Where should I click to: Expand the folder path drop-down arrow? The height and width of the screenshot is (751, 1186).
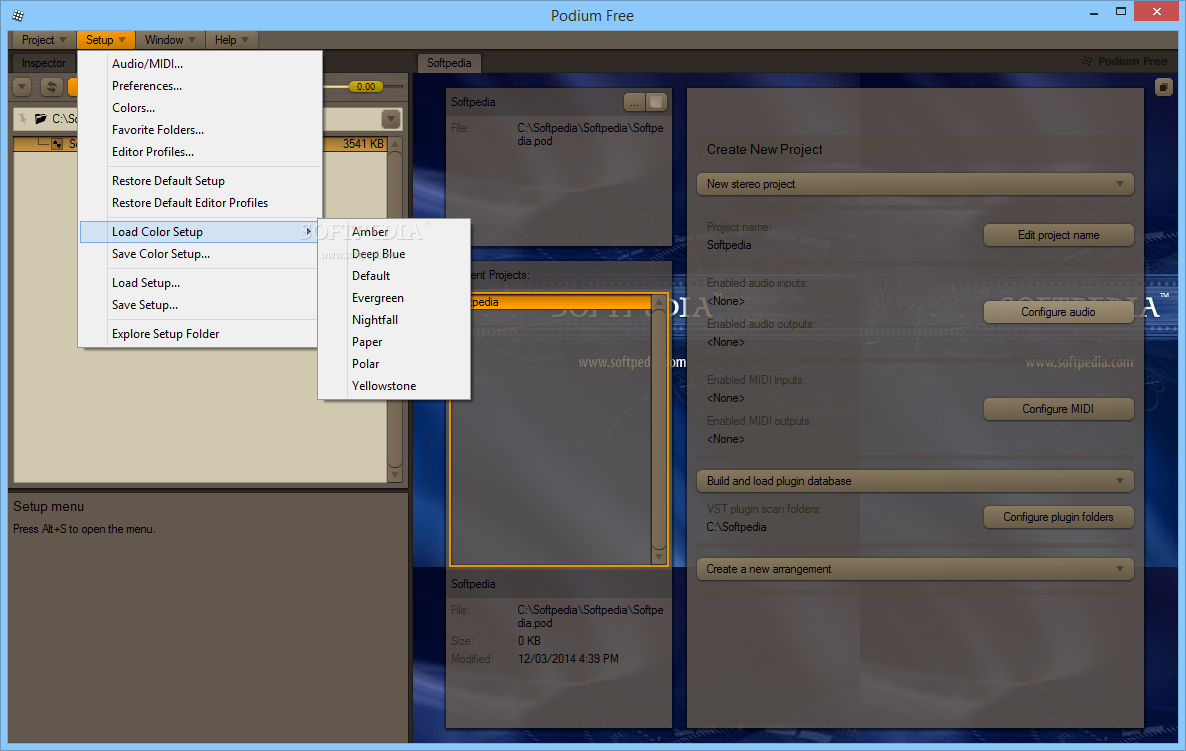(390, 119)
